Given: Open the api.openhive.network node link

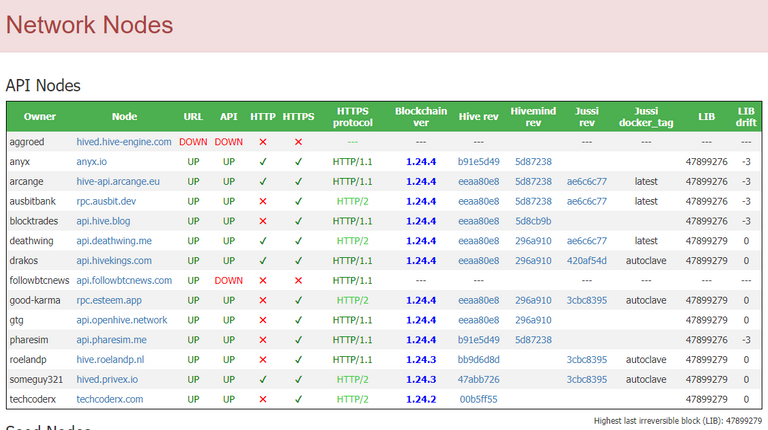Looking at the screenshot, I should [x=122, y=320].
